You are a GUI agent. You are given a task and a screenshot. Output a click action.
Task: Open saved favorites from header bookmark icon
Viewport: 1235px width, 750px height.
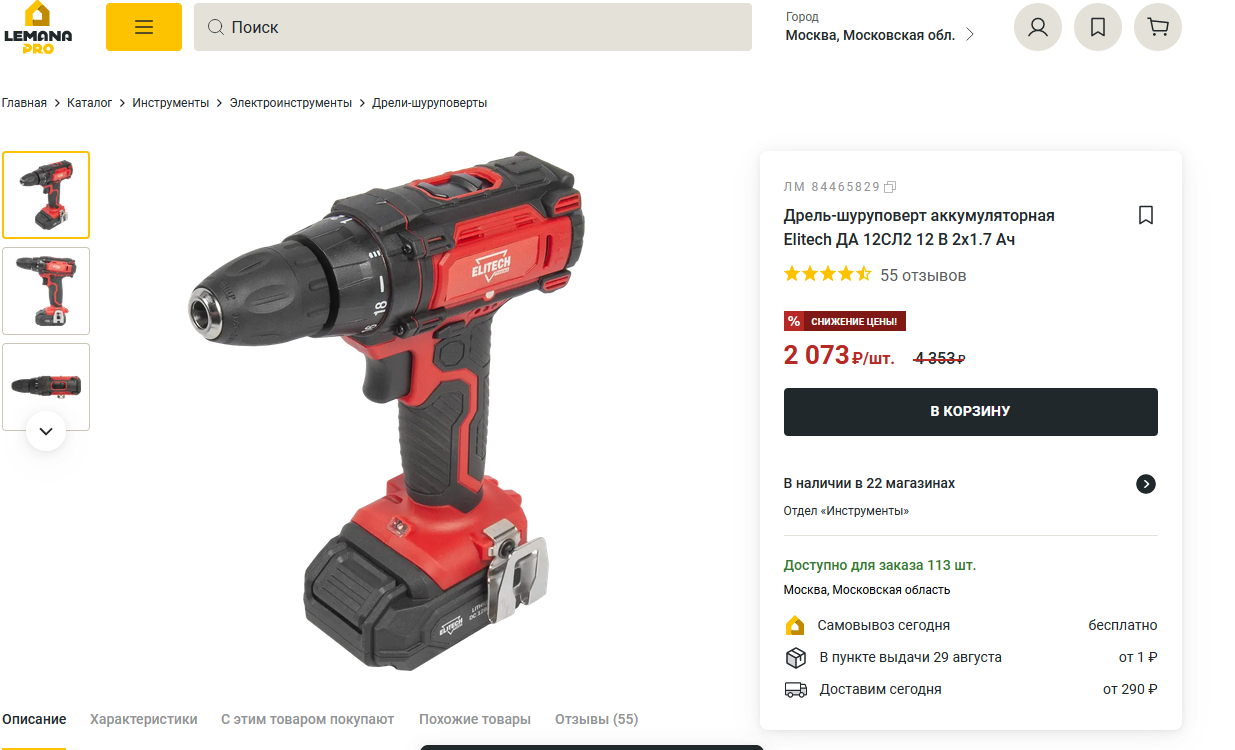[x=1098, y=27]
